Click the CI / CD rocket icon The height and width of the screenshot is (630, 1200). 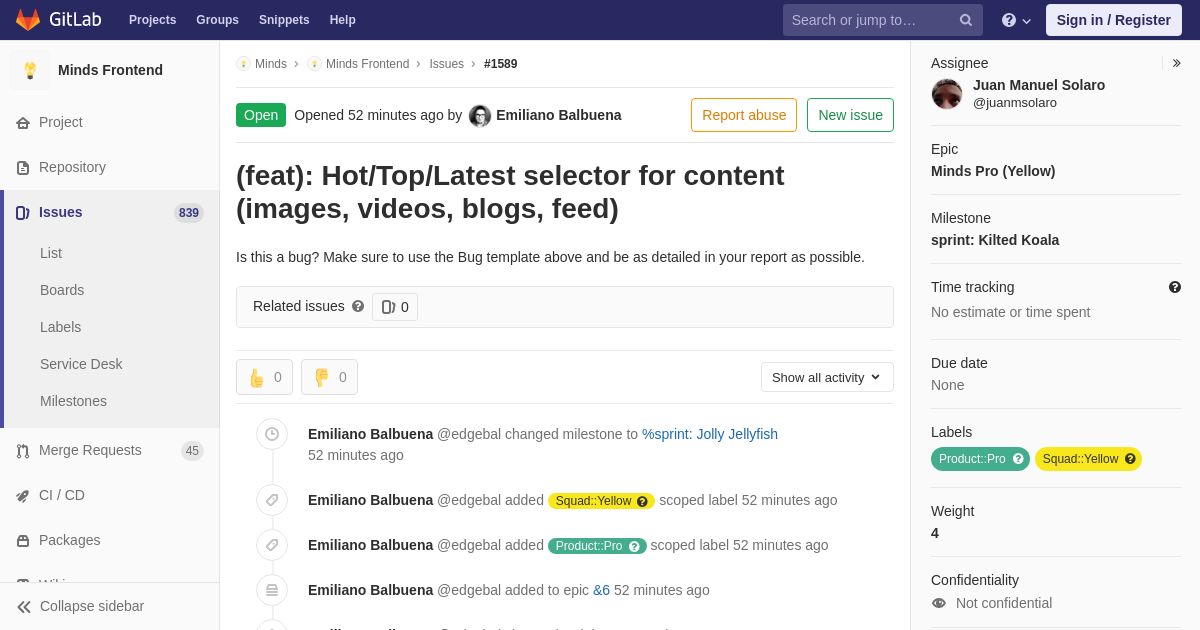click(23, 495)
